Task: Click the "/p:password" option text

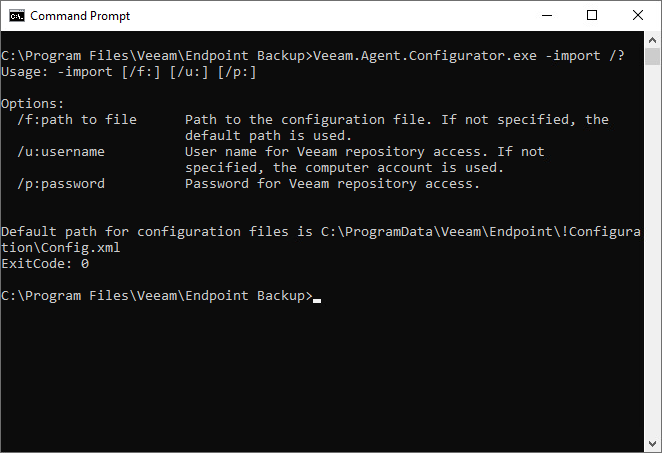Action: point(61,184)
